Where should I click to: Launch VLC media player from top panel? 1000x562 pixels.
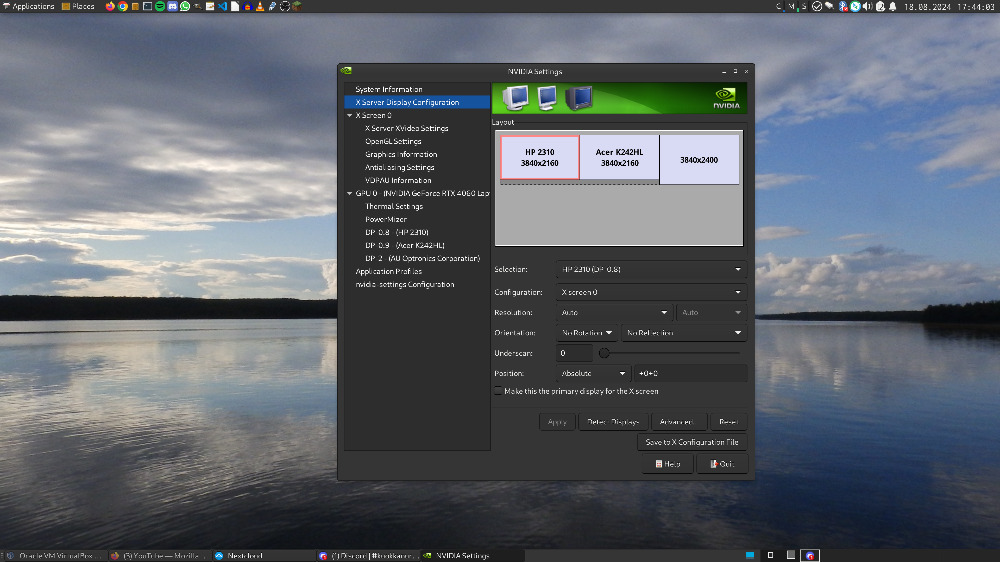pyautogui.click(x=260, y=6)
